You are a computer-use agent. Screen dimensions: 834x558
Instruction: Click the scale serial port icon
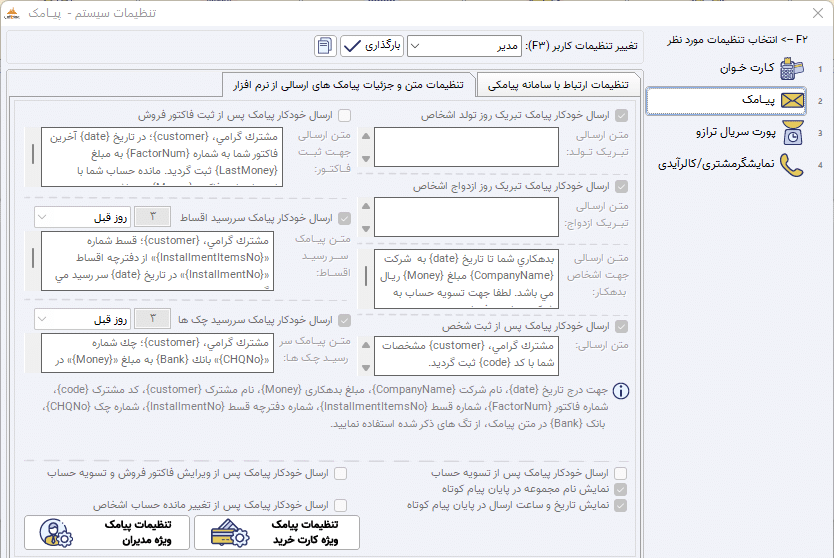pos(793,132)
